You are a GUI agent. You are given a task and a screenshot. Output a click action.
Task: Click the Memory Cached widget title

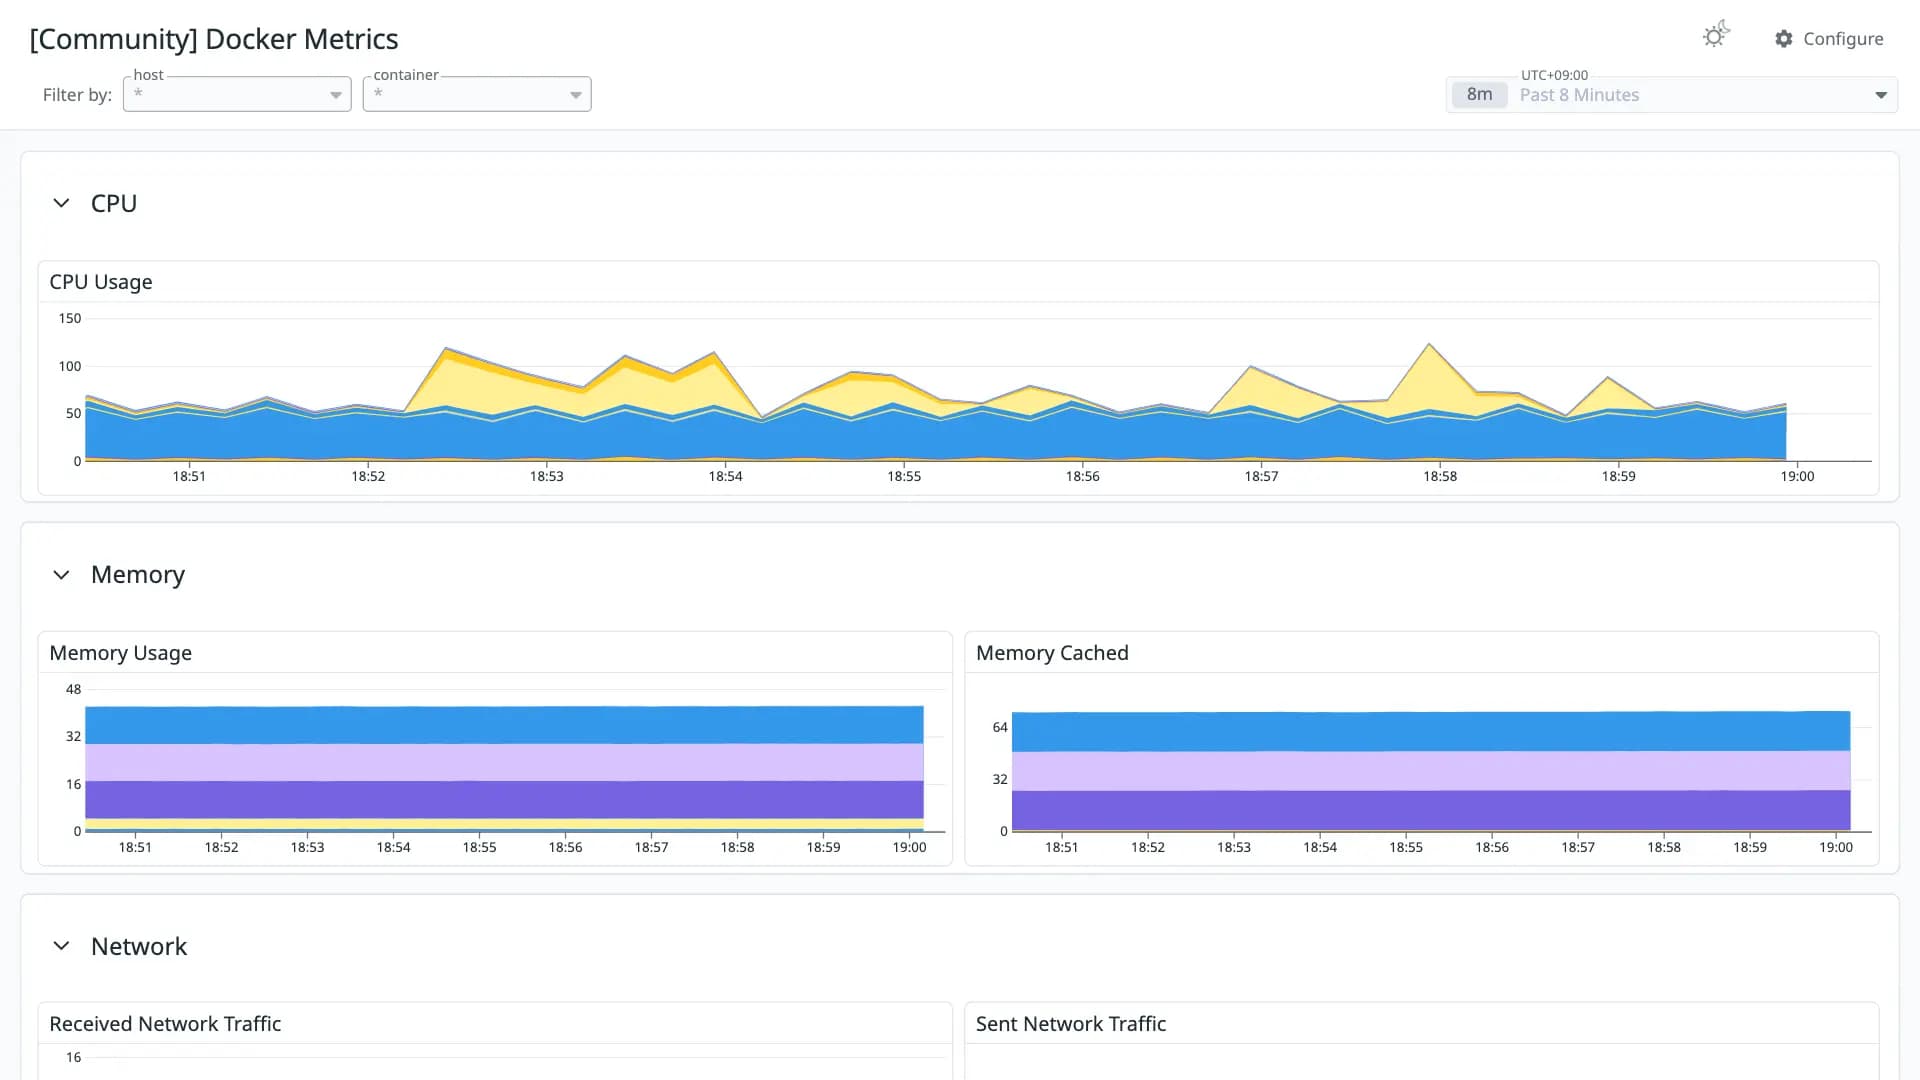(x=1052, y=653)
